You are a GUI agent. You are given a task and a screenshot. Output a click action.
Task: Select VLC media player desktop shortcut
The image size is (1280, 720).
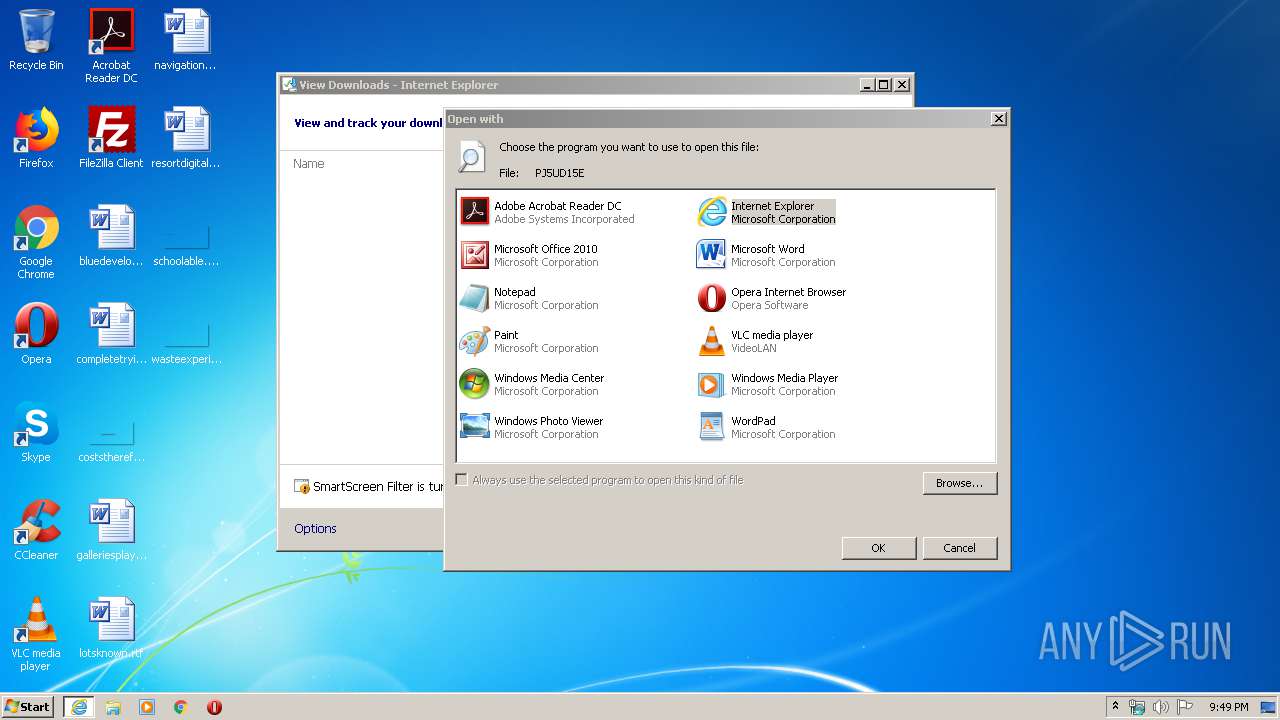[36, 634]
